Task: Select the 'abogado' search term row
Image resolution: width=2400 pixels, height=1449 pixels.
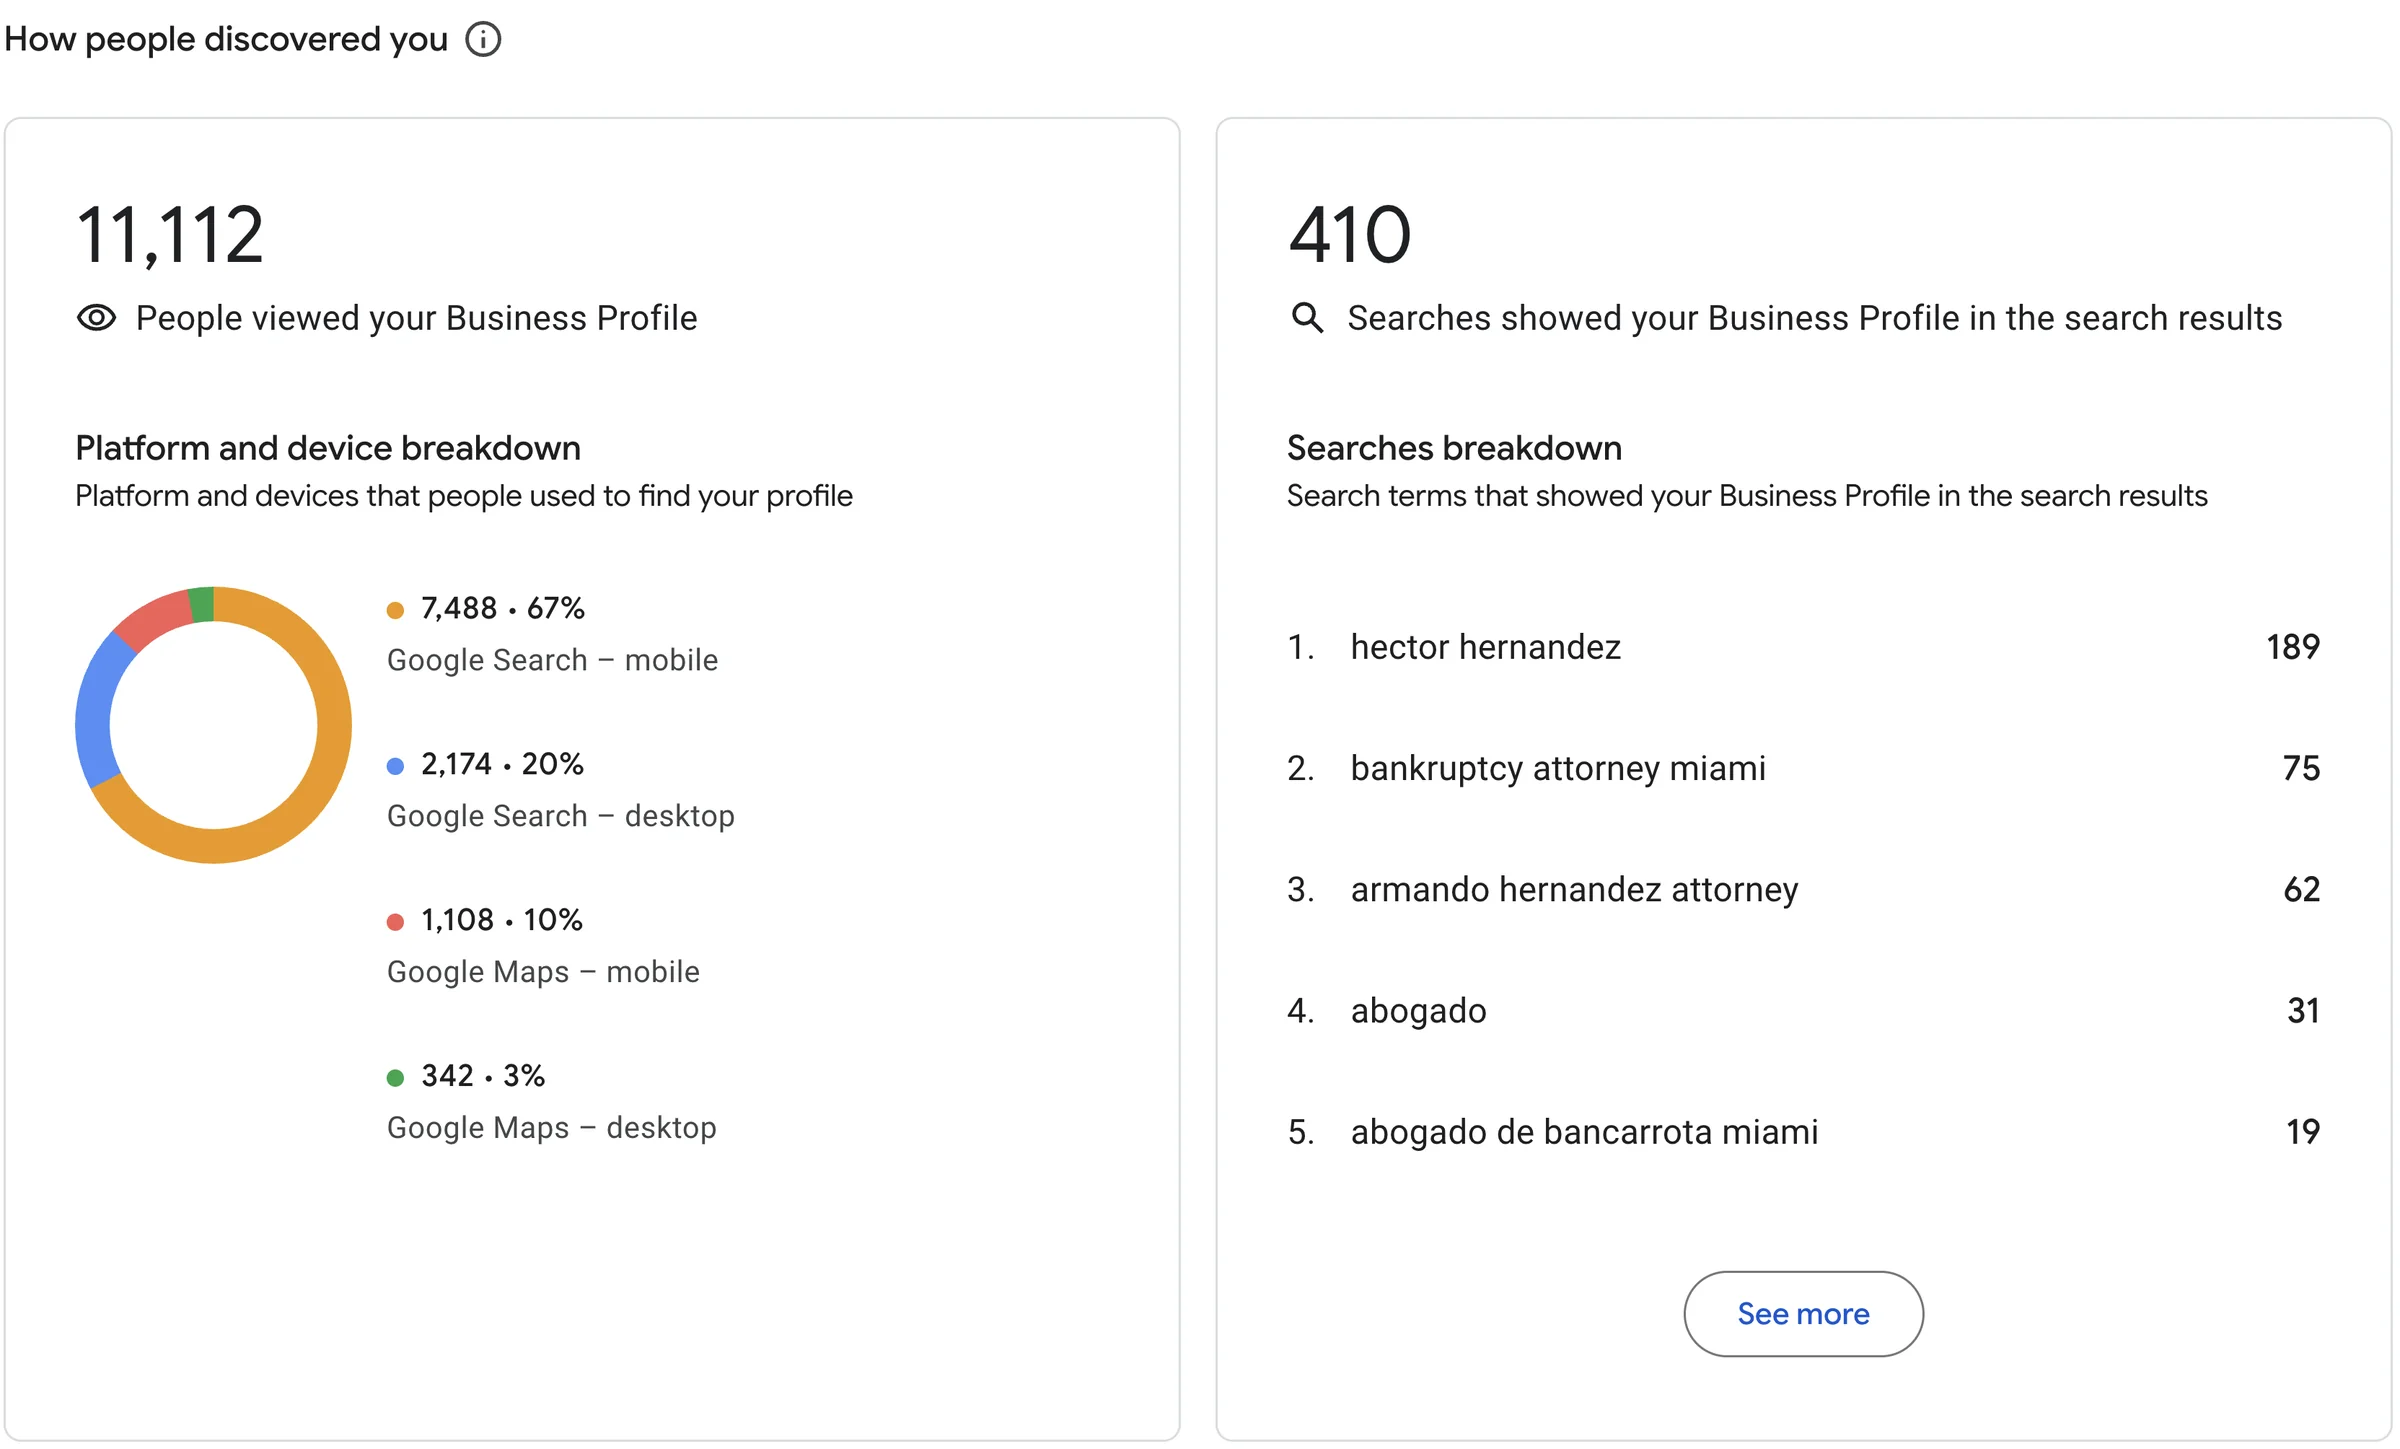Action: click(1803, 1010)
